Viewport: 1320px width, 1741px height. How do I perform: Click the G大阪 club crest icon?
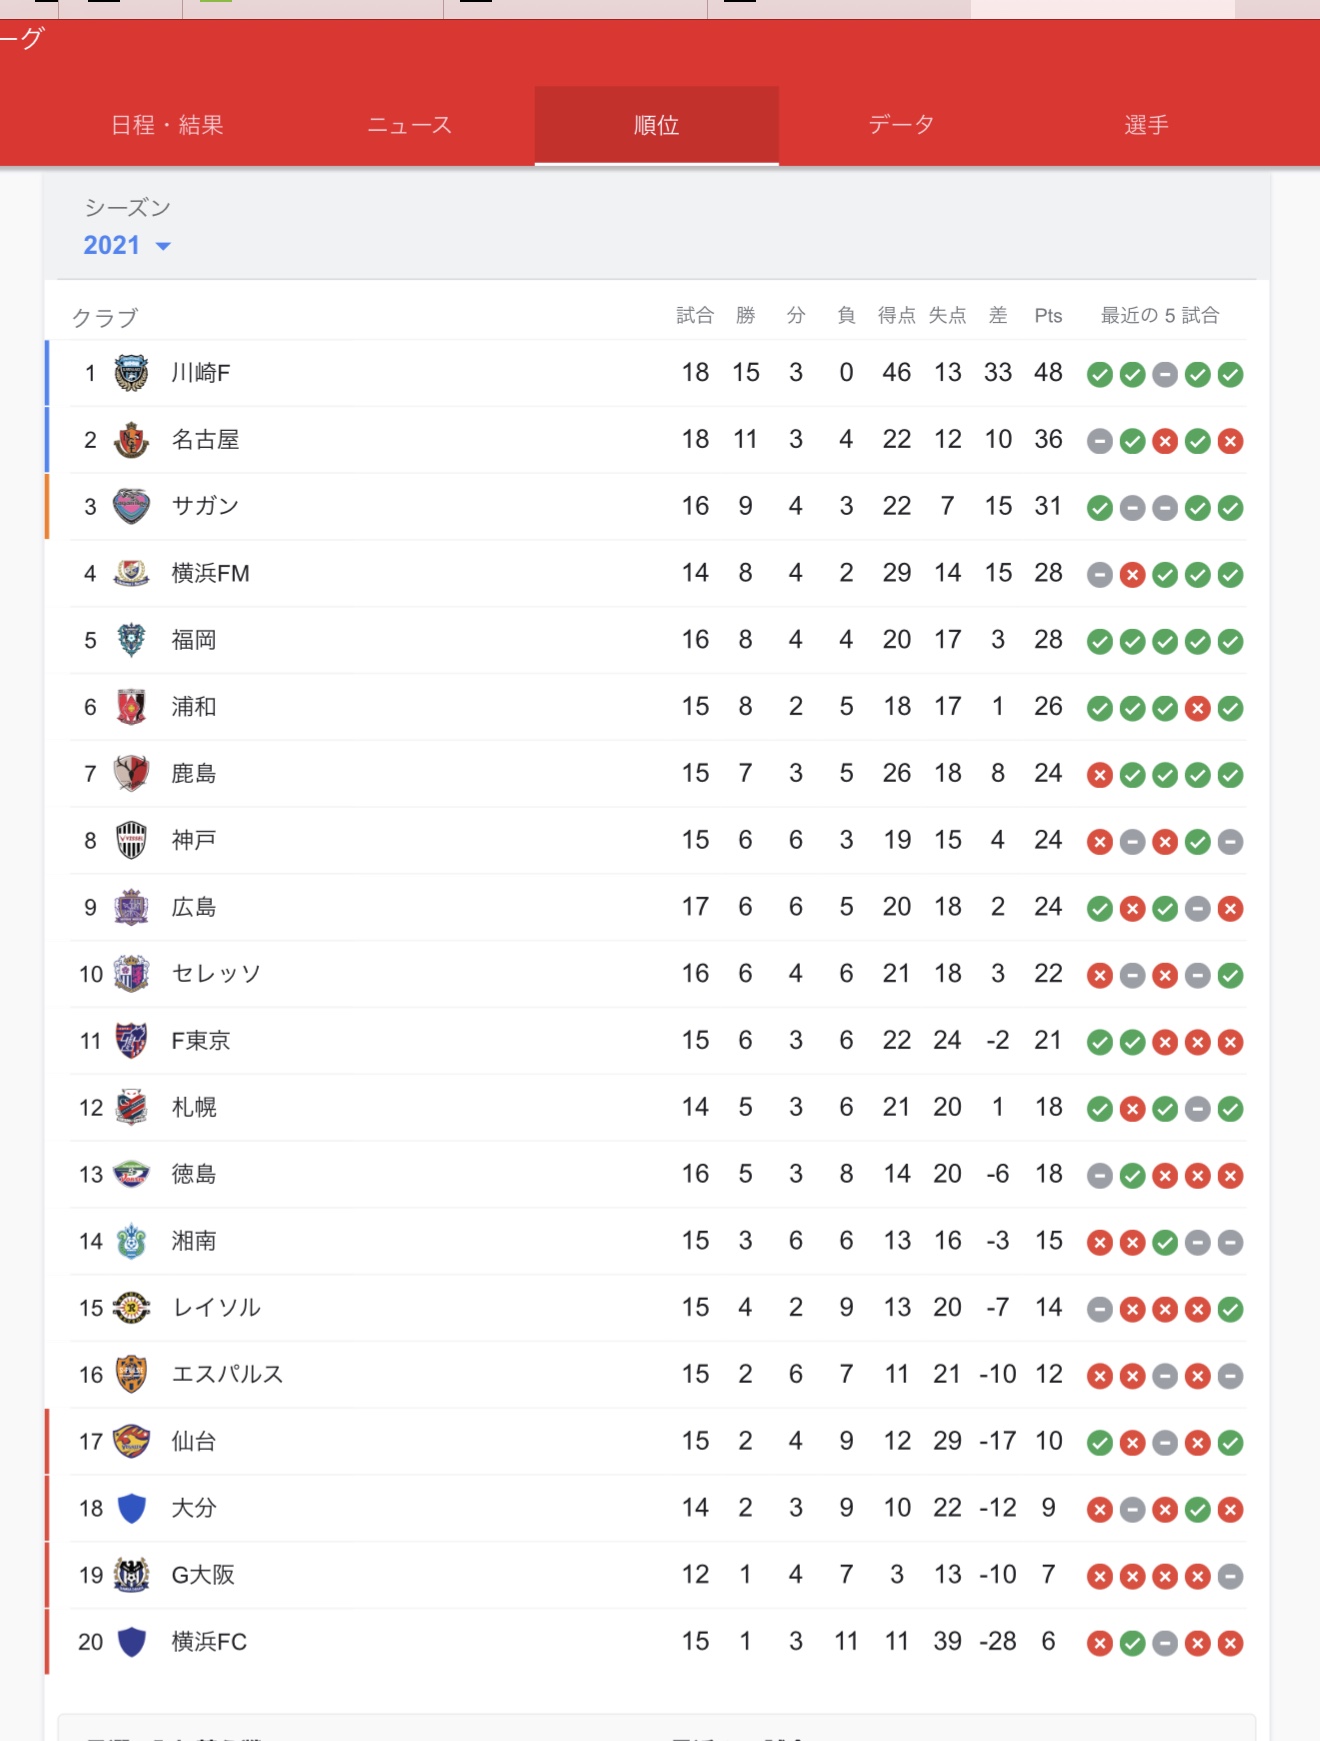pyautogui.click(x=131, y=1575)
